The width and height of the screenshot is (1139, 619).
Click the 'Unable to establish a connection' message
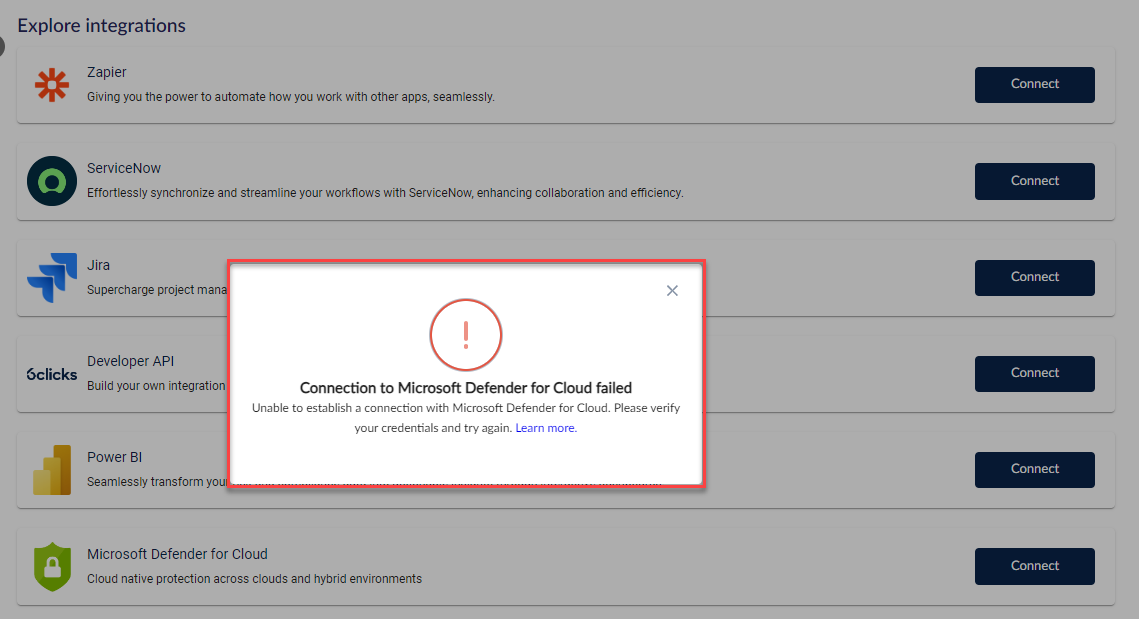[466, 418]
